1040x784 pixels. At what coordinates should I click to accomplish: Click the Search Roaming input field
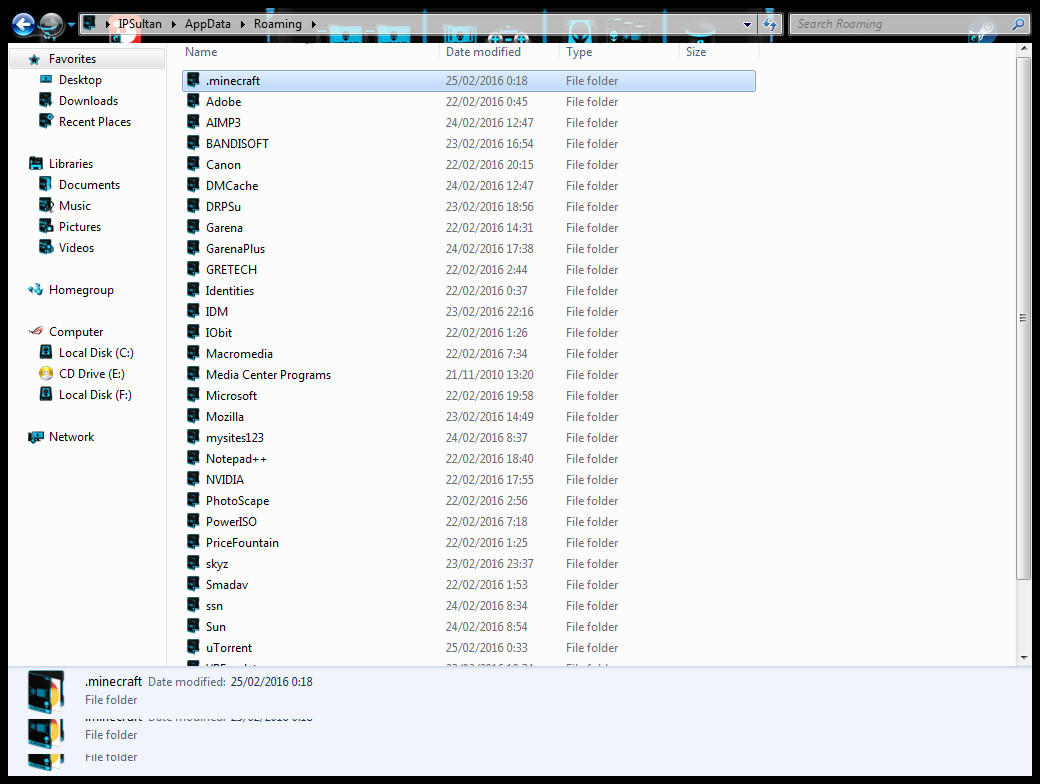[899, 24]
